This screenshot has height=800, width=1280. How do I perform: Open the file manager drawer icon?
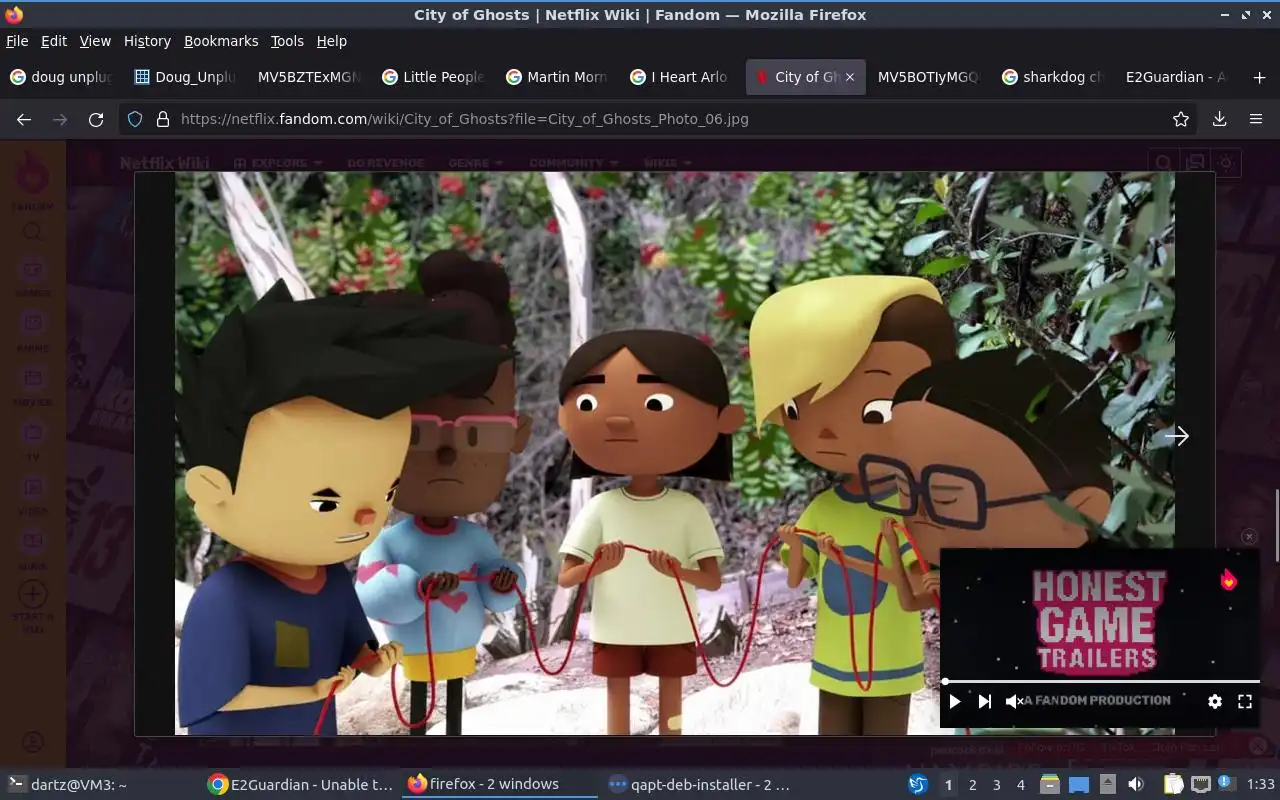coord(1050,785)
